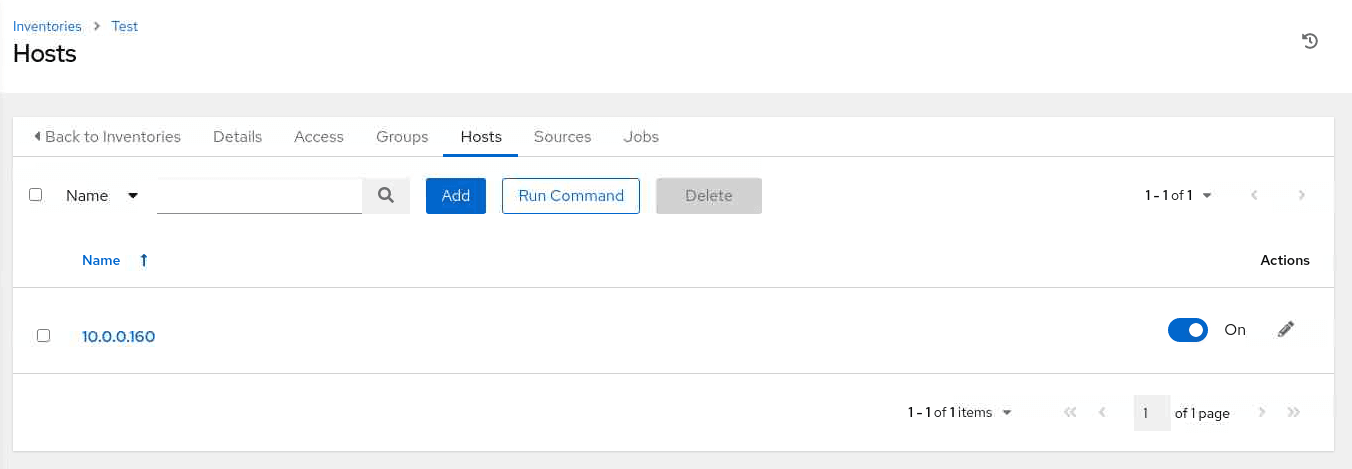Click the Run Command button

click(571, 196)
